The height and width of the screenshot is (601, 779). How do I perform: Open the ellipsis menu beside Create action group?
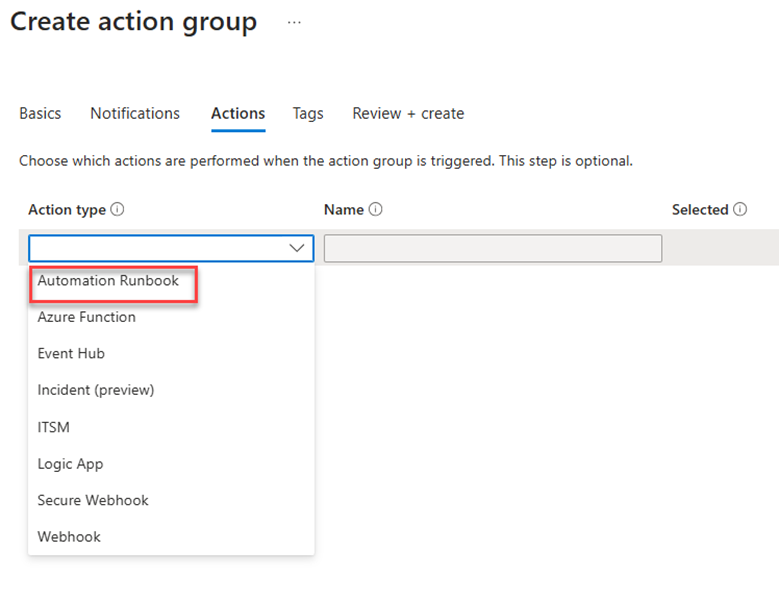click(x=294, y=22)
